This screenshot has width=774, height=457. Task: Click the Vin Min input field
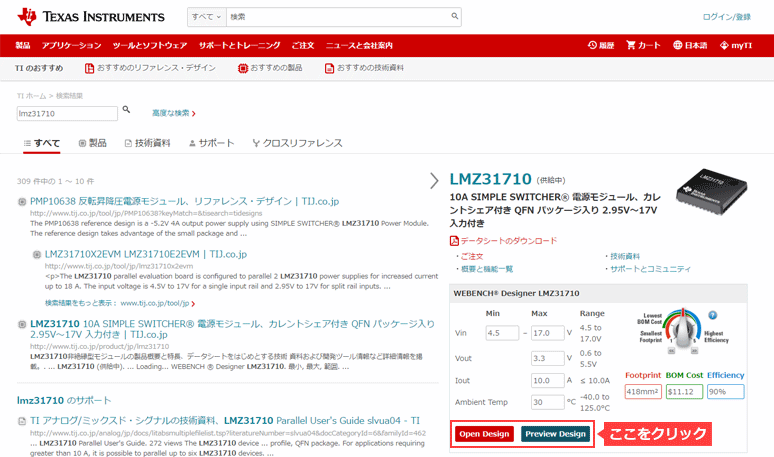coord(502,333)
